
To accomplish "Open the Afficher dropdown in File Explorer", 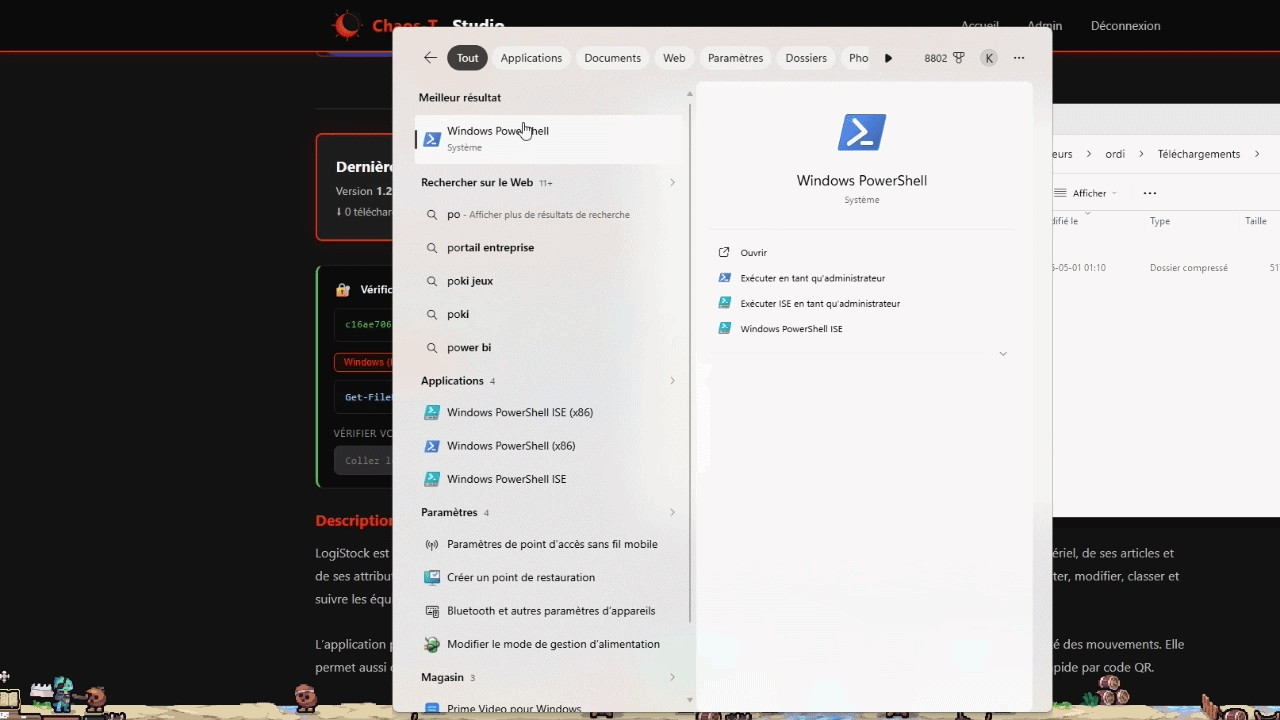I will click(x=1086, y=193).
